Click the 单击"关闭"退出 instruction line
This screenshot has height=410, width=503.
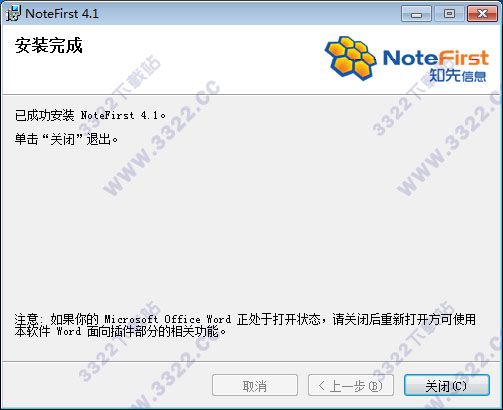66,139
